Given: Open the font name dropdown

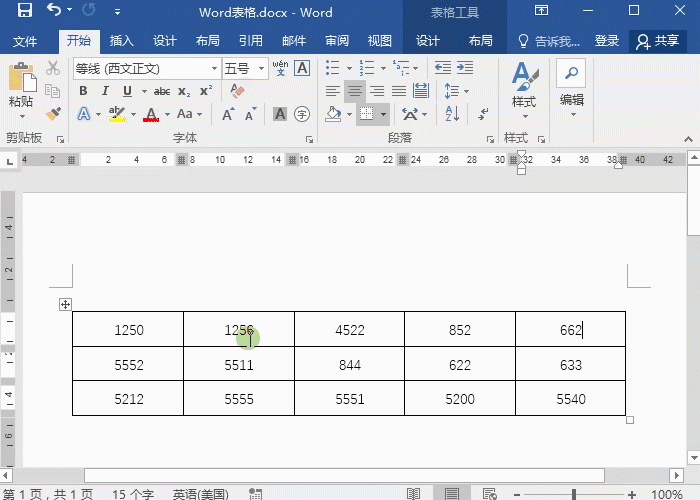Looking at the screenshot, I should (215, 69).
